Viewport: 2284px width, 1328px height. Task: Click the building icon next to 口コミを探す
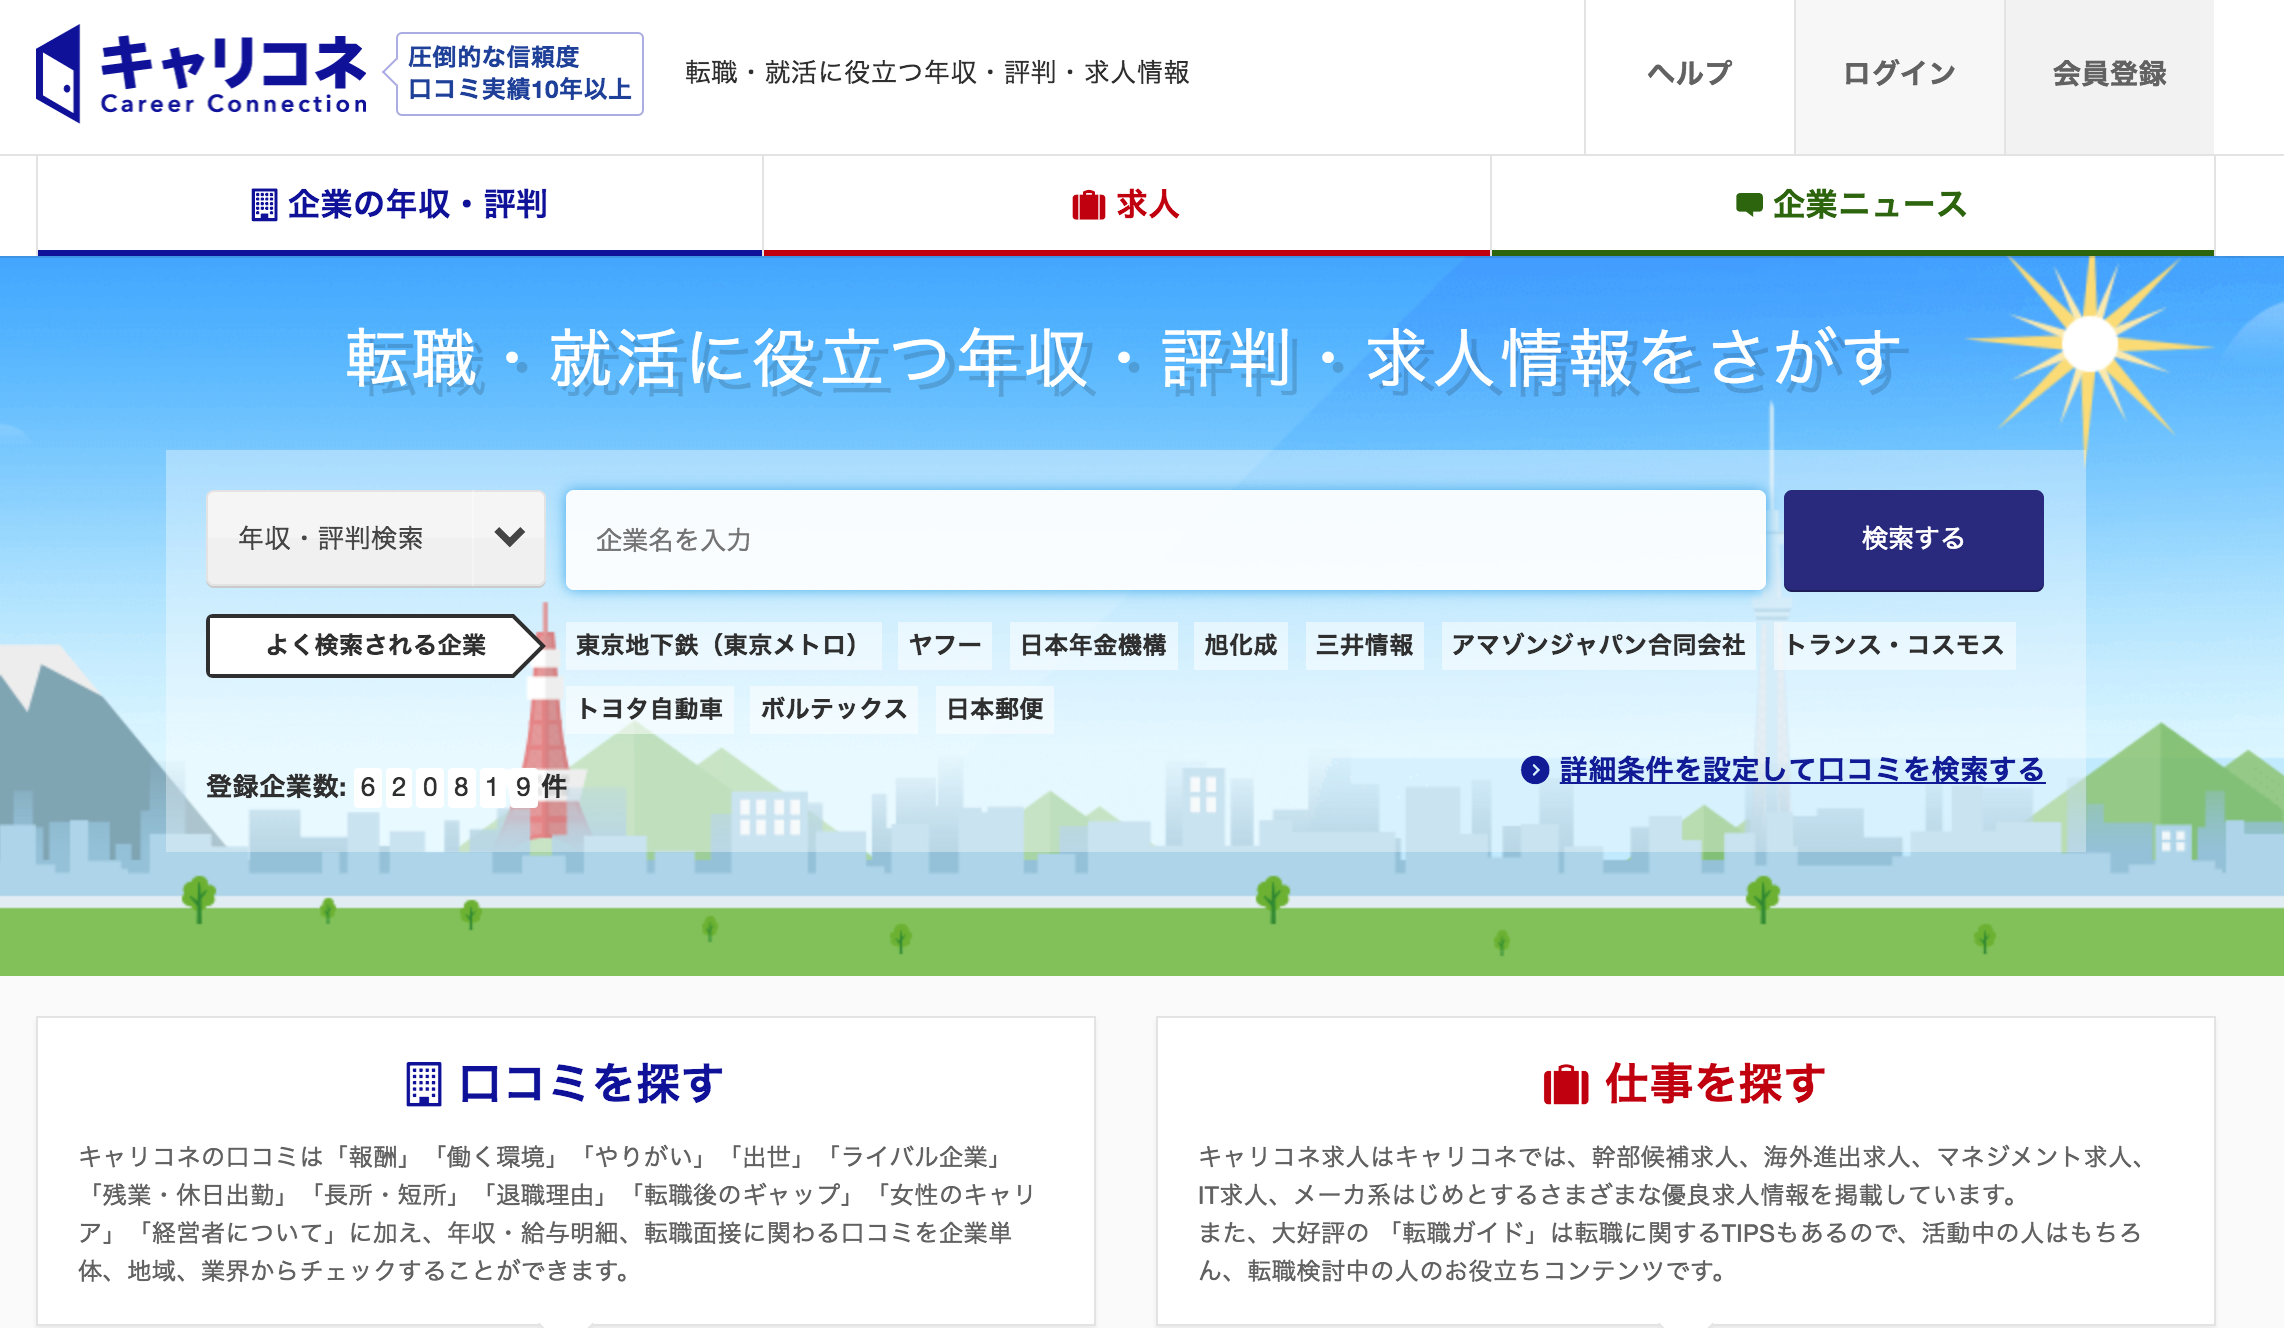point(424,1084)
